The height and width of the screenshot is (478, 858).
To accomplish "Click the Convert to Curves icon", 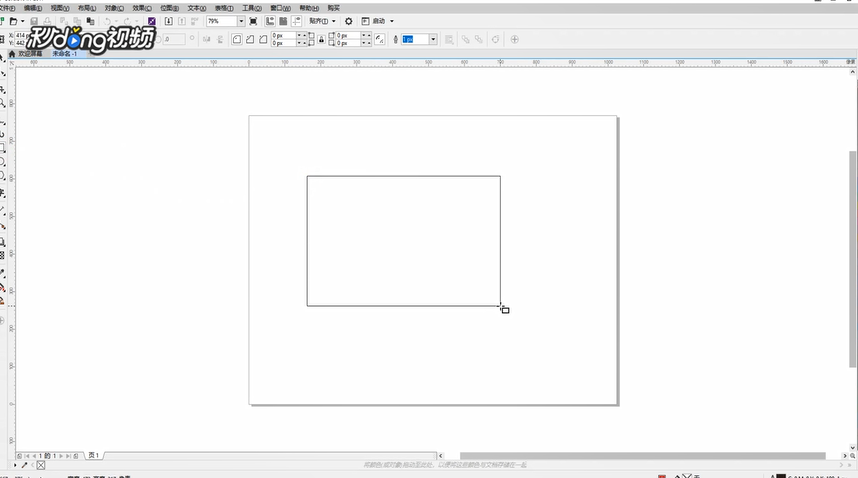I will click(495, 39).
